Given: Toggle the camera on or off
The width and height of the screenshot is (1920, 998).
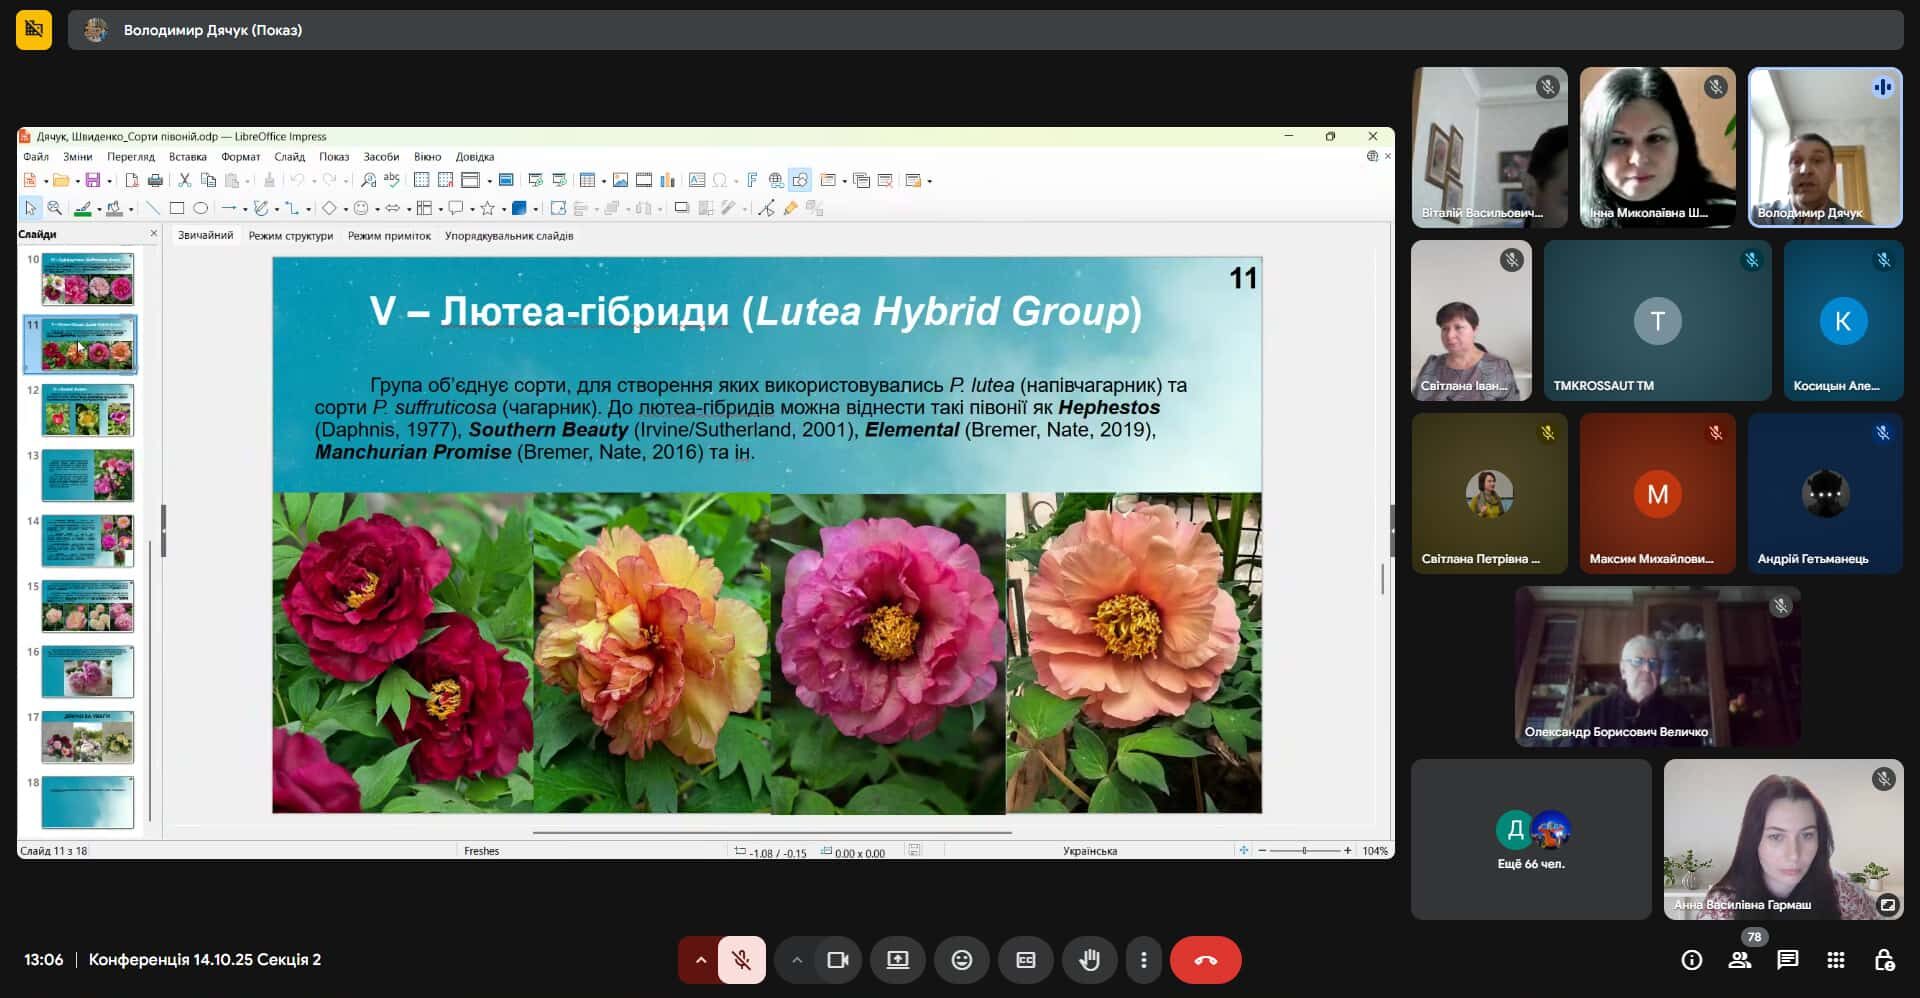Looking at the screenshot, I should point(837,960).
